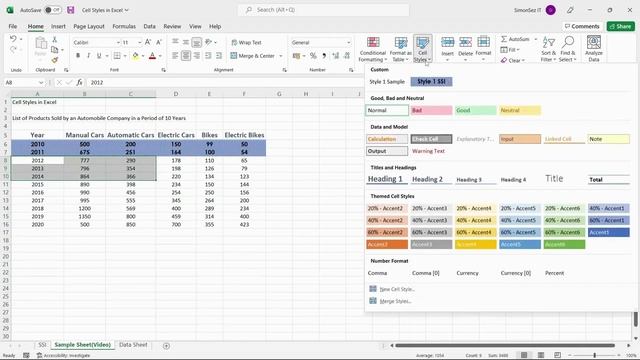Open Find & Select options
The height and width of the screenshot is (360, 640).
[x=567, y=49]
